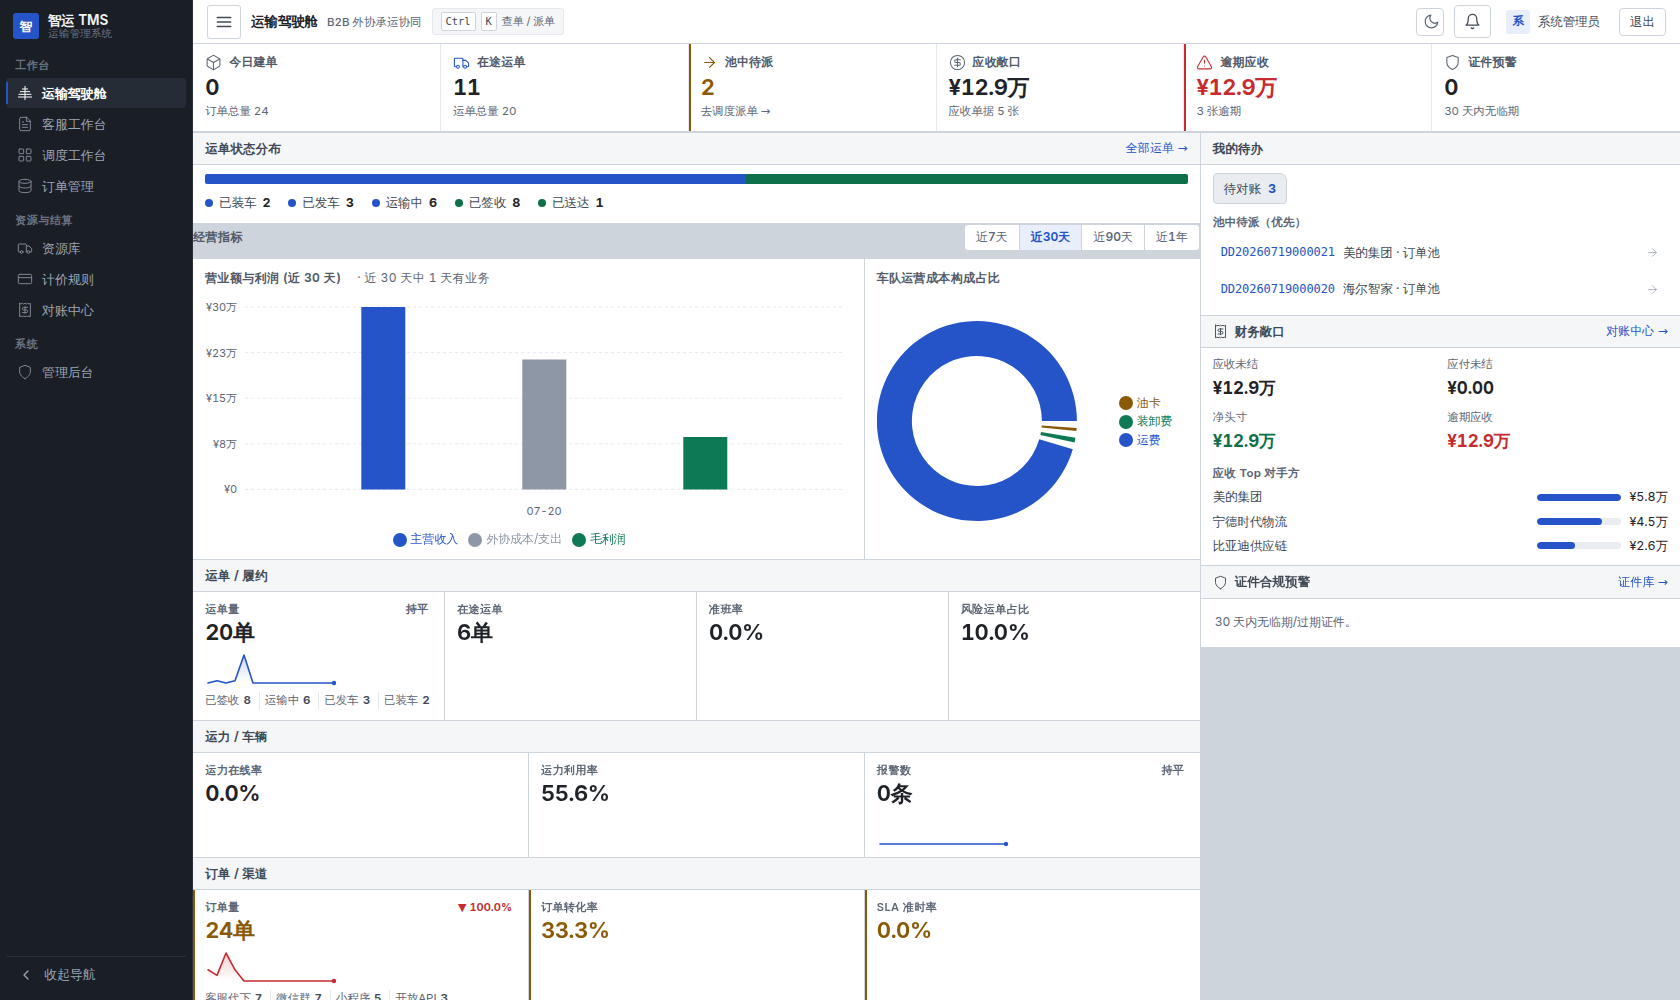The width and height of the screenshot is (1680, 1000).
Task: Open 对账中心 link in 财务敞口 panel
Action: pos(1637,331)
